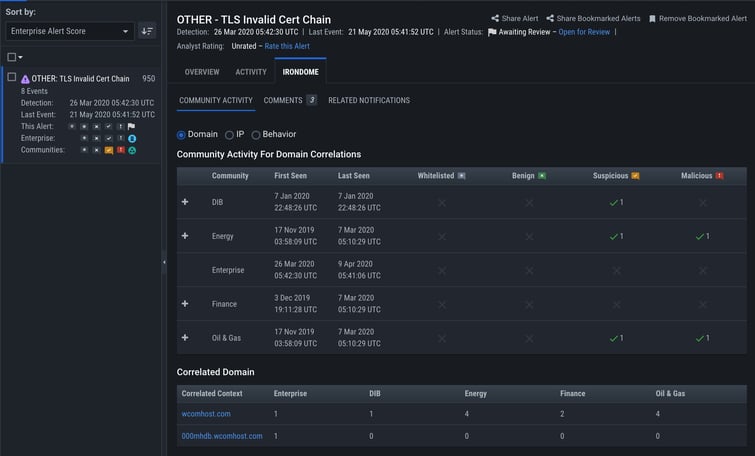Click the purple warning triangle alert icon

click(x=25, y=79)
